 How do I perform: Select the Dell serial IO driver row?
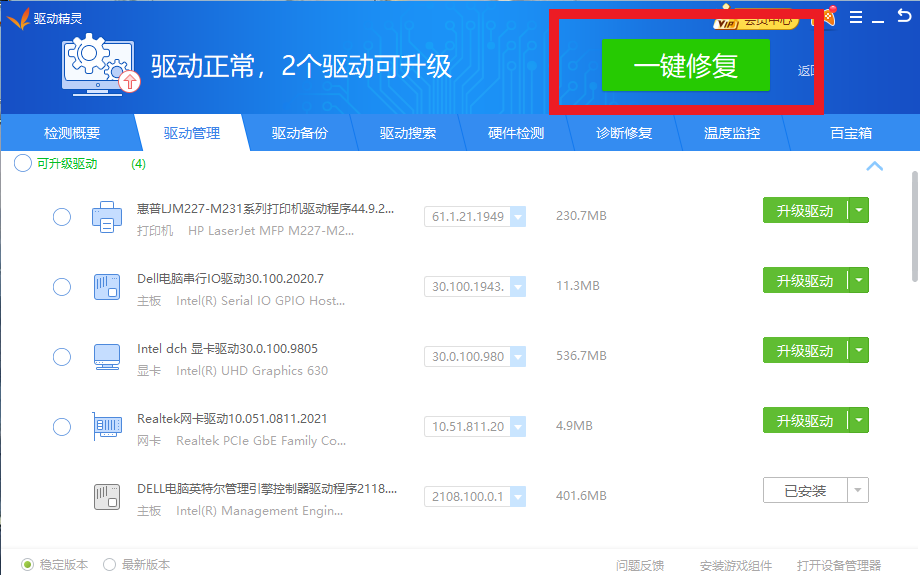coord(62,287)
